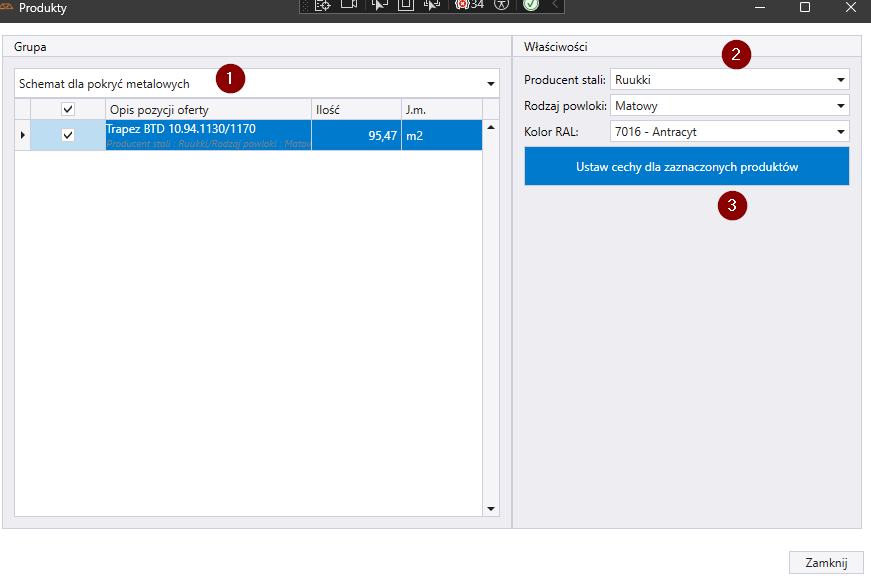Click the list scrollbar down arrow
Viewport: 871px width, 579px height.
click(x=491, y=508)
